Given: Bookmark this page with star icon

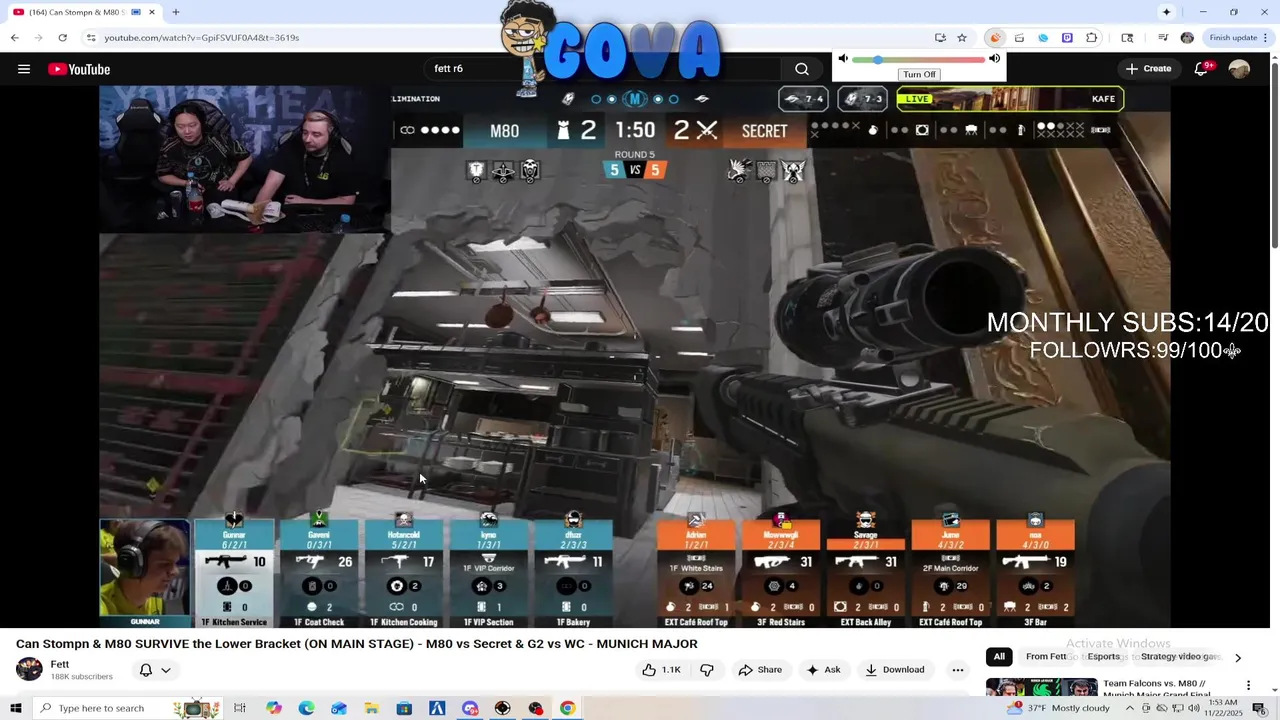Looking at the screenshot, I should click(x=962, y=38).
